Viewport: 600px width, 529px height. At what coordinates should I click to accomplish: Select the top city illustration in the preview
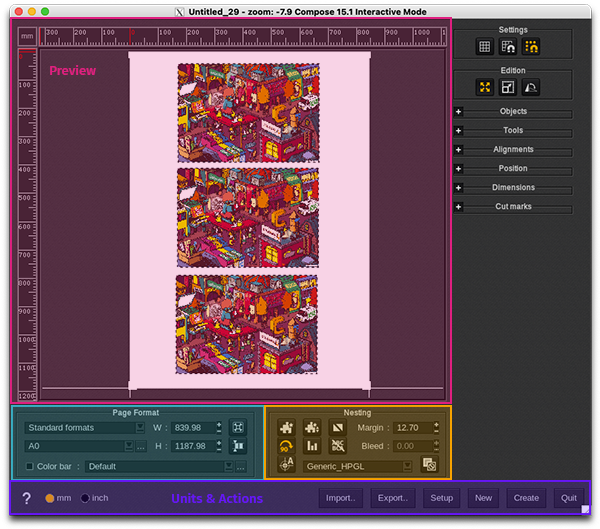coord(248,113)
